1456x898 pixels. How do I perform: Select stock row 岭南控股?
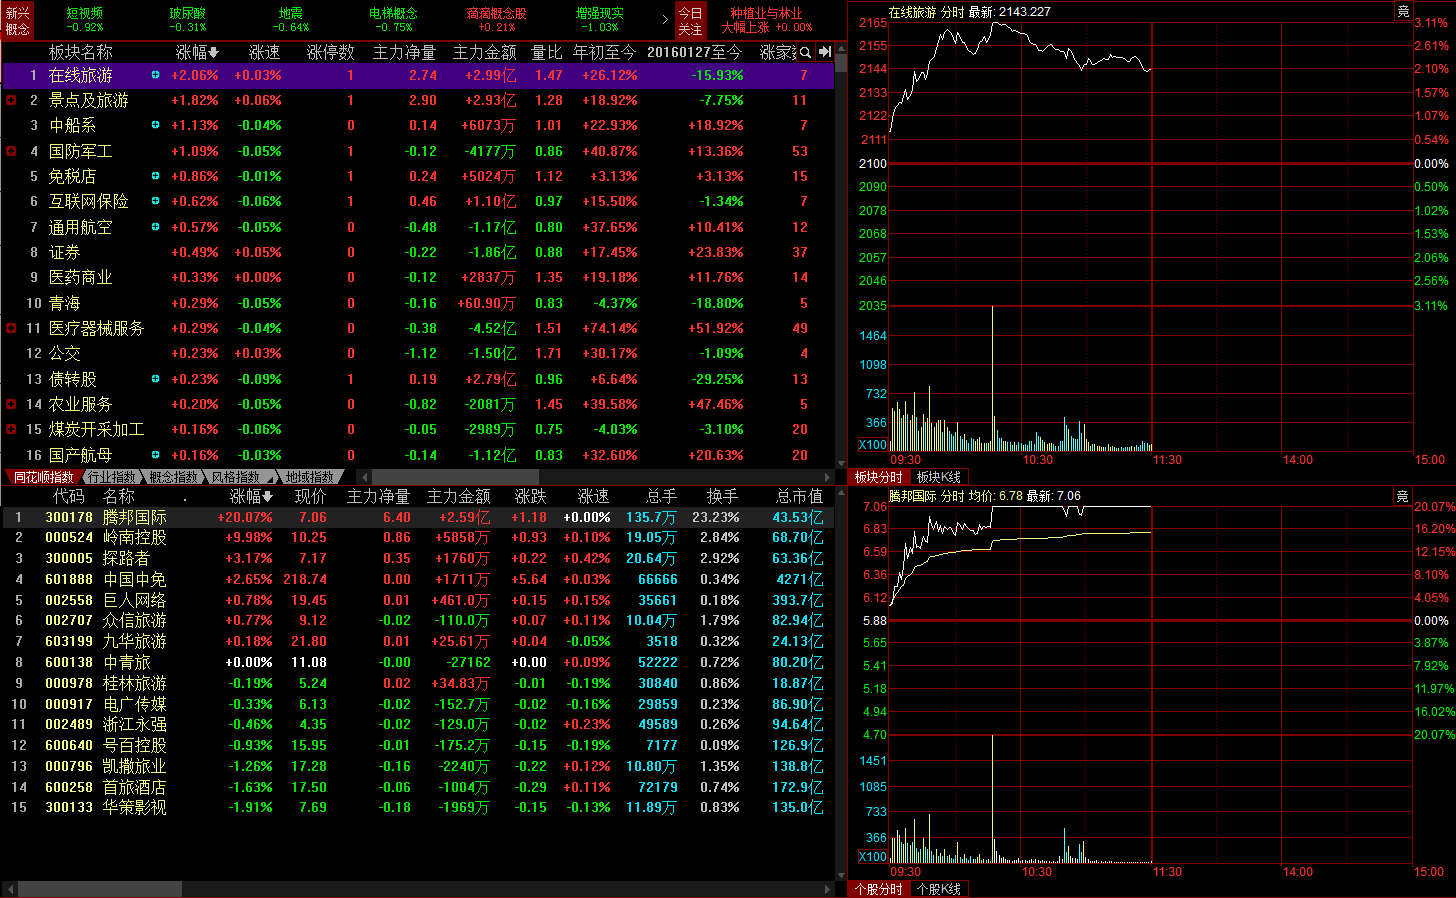[x=417, y=538]
